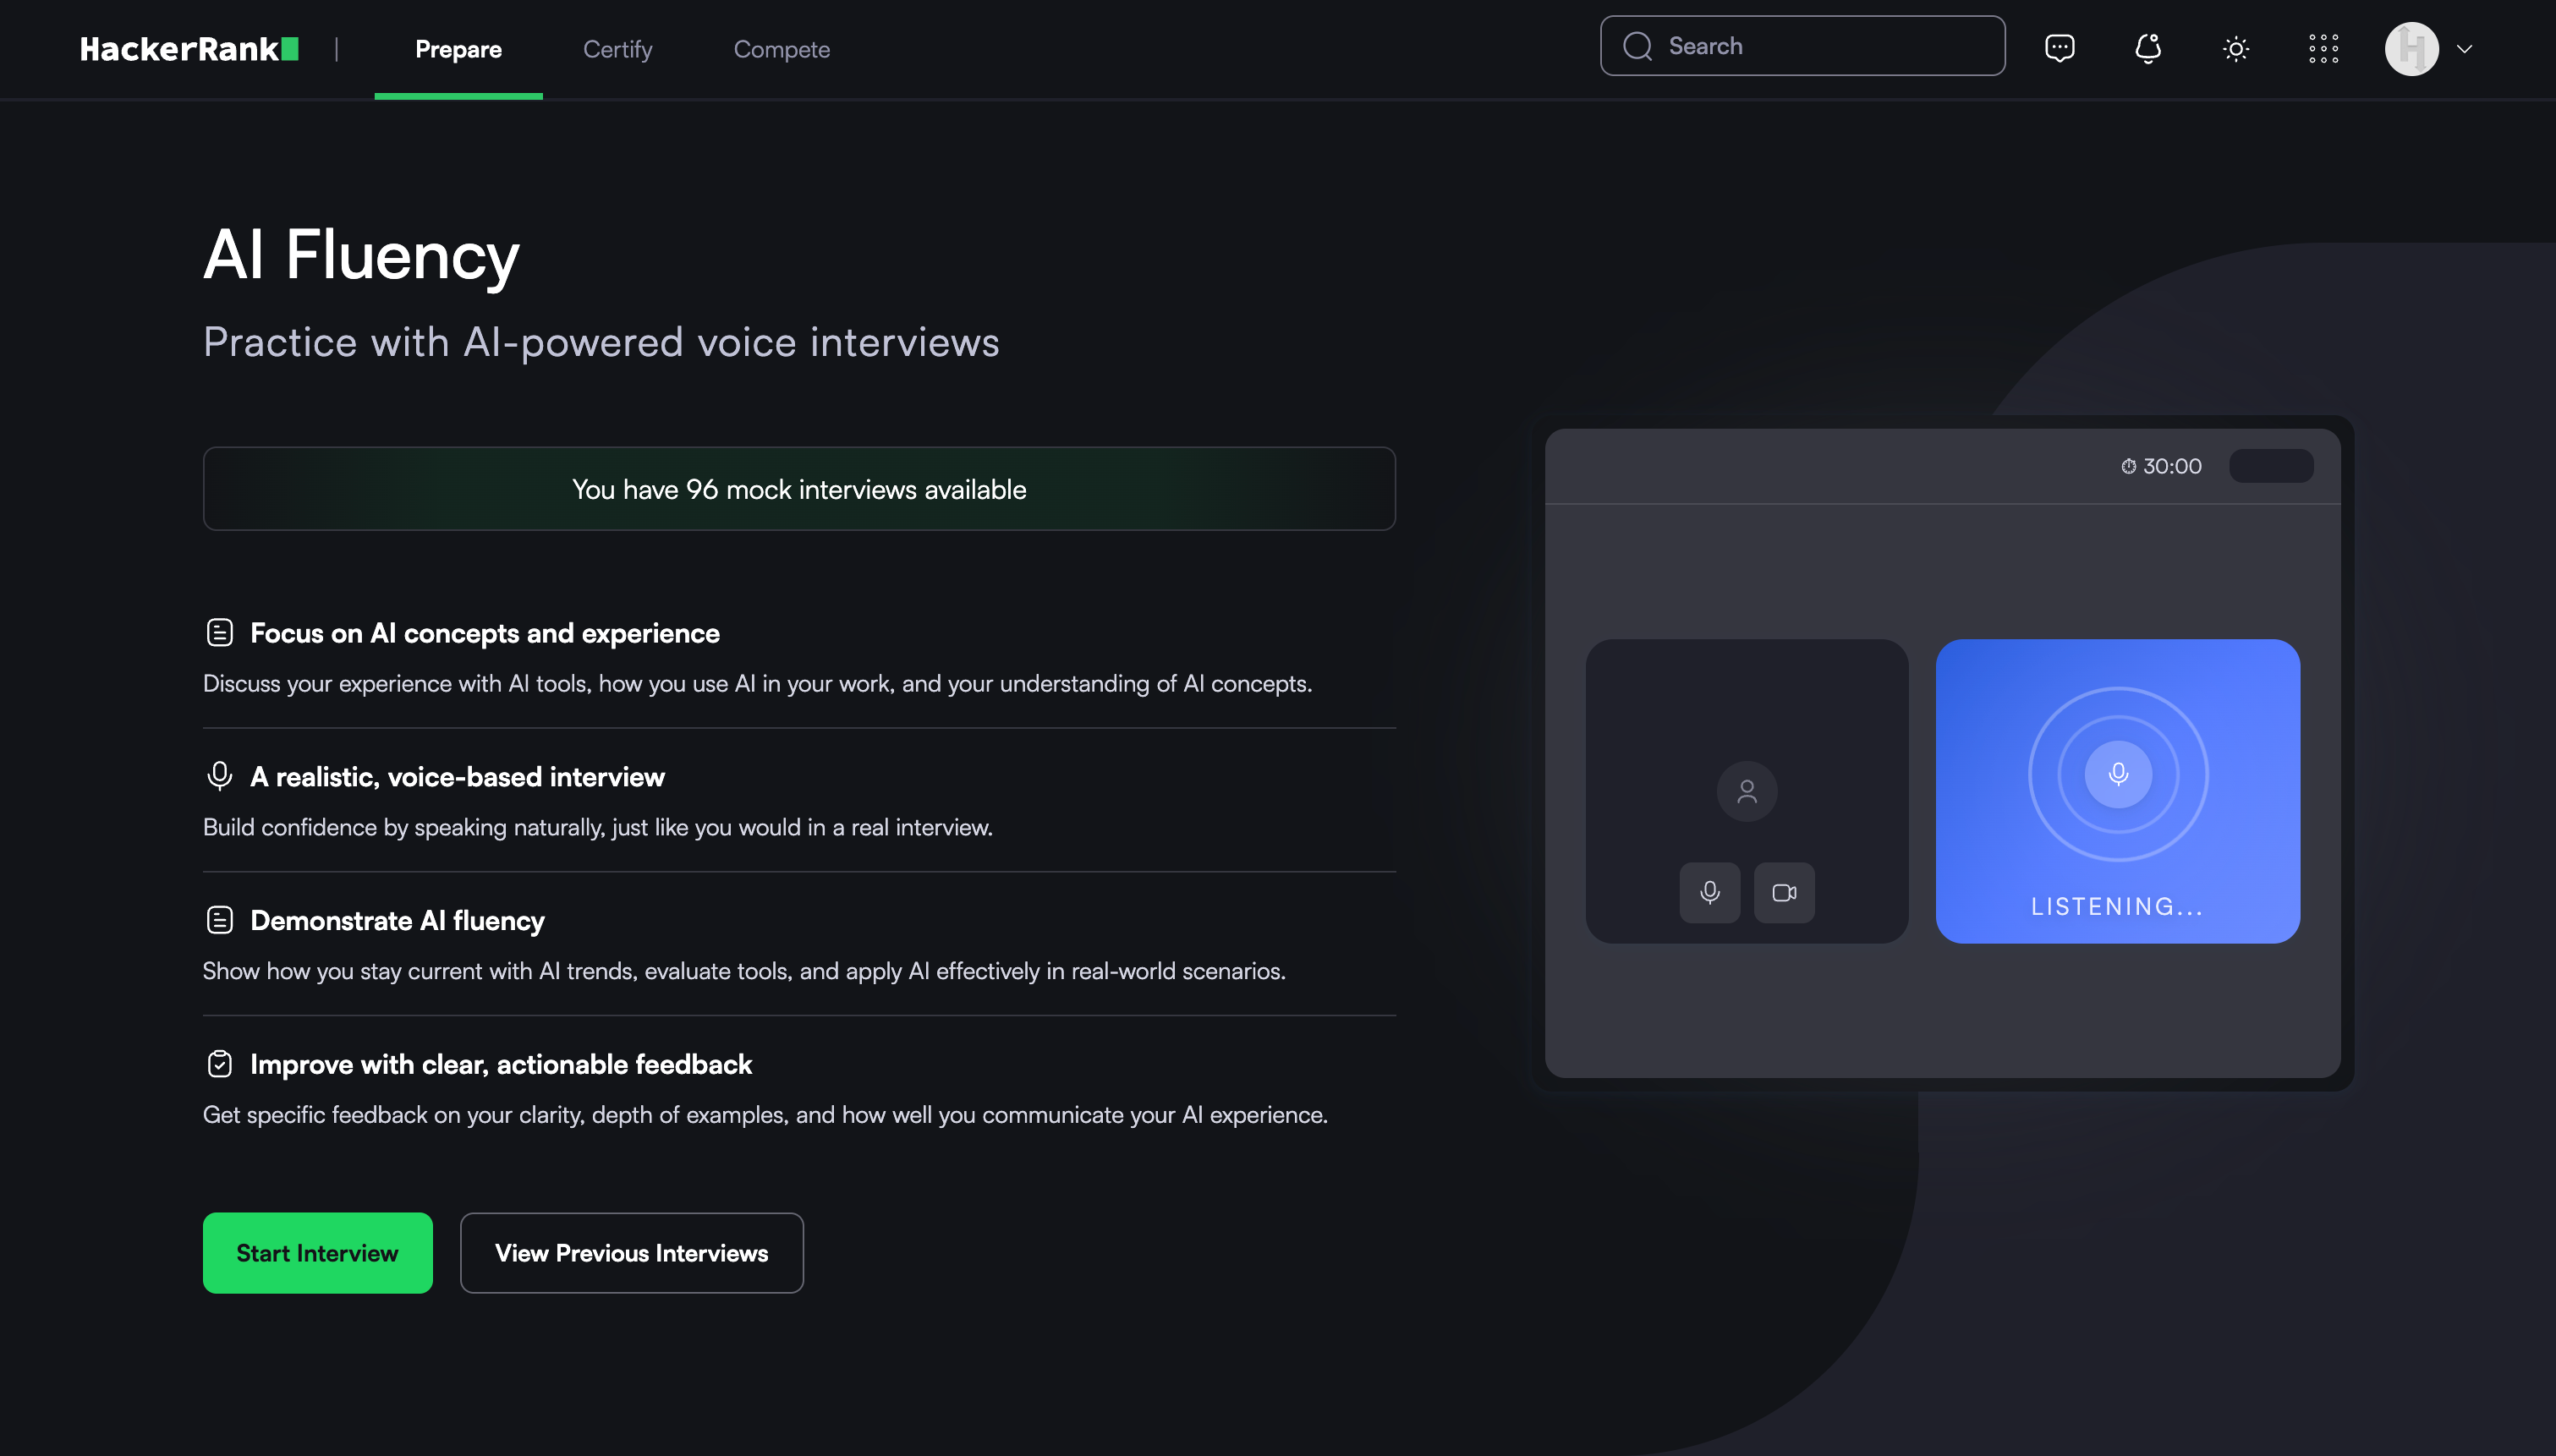
Task: Switch to the Compete tab
Action: point(781,49)
